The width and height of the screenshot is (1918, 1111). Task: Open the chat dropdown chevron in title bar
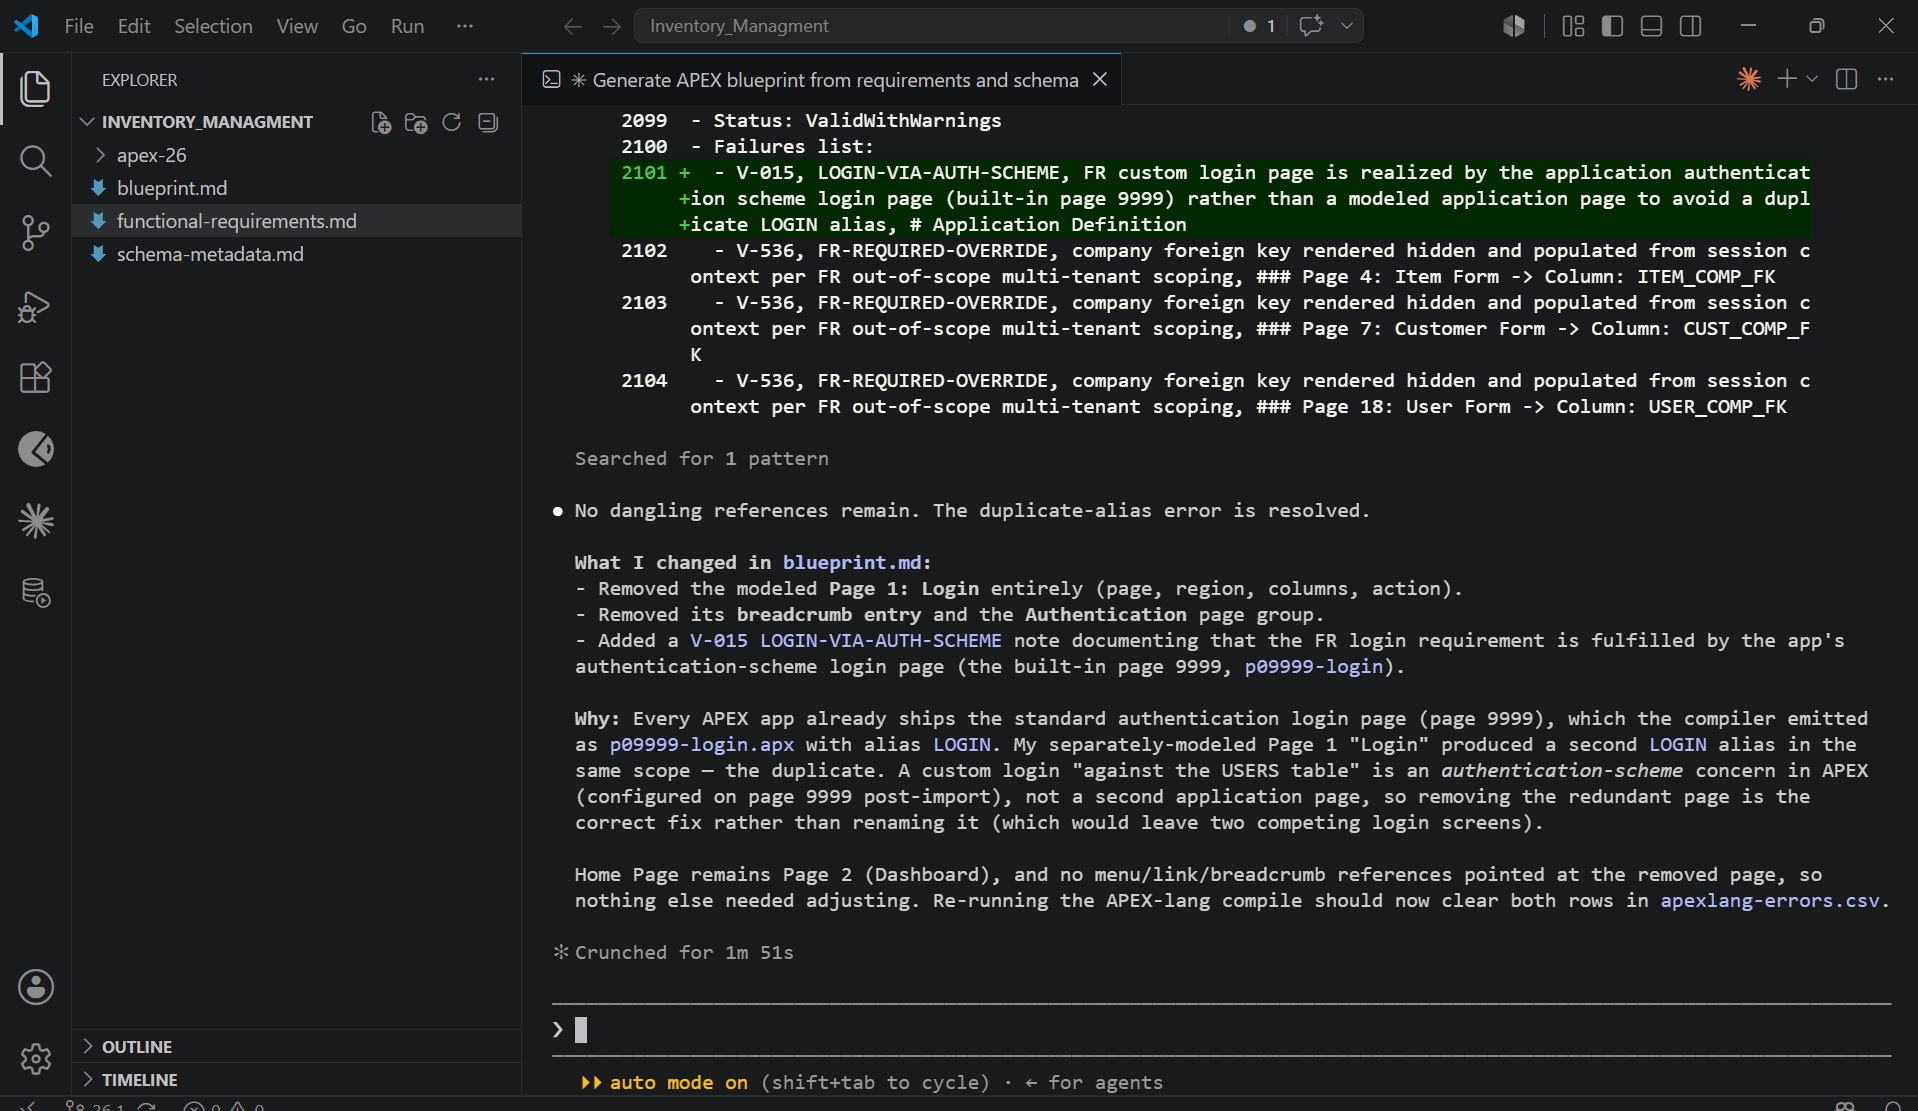[x=1347, y=26]
